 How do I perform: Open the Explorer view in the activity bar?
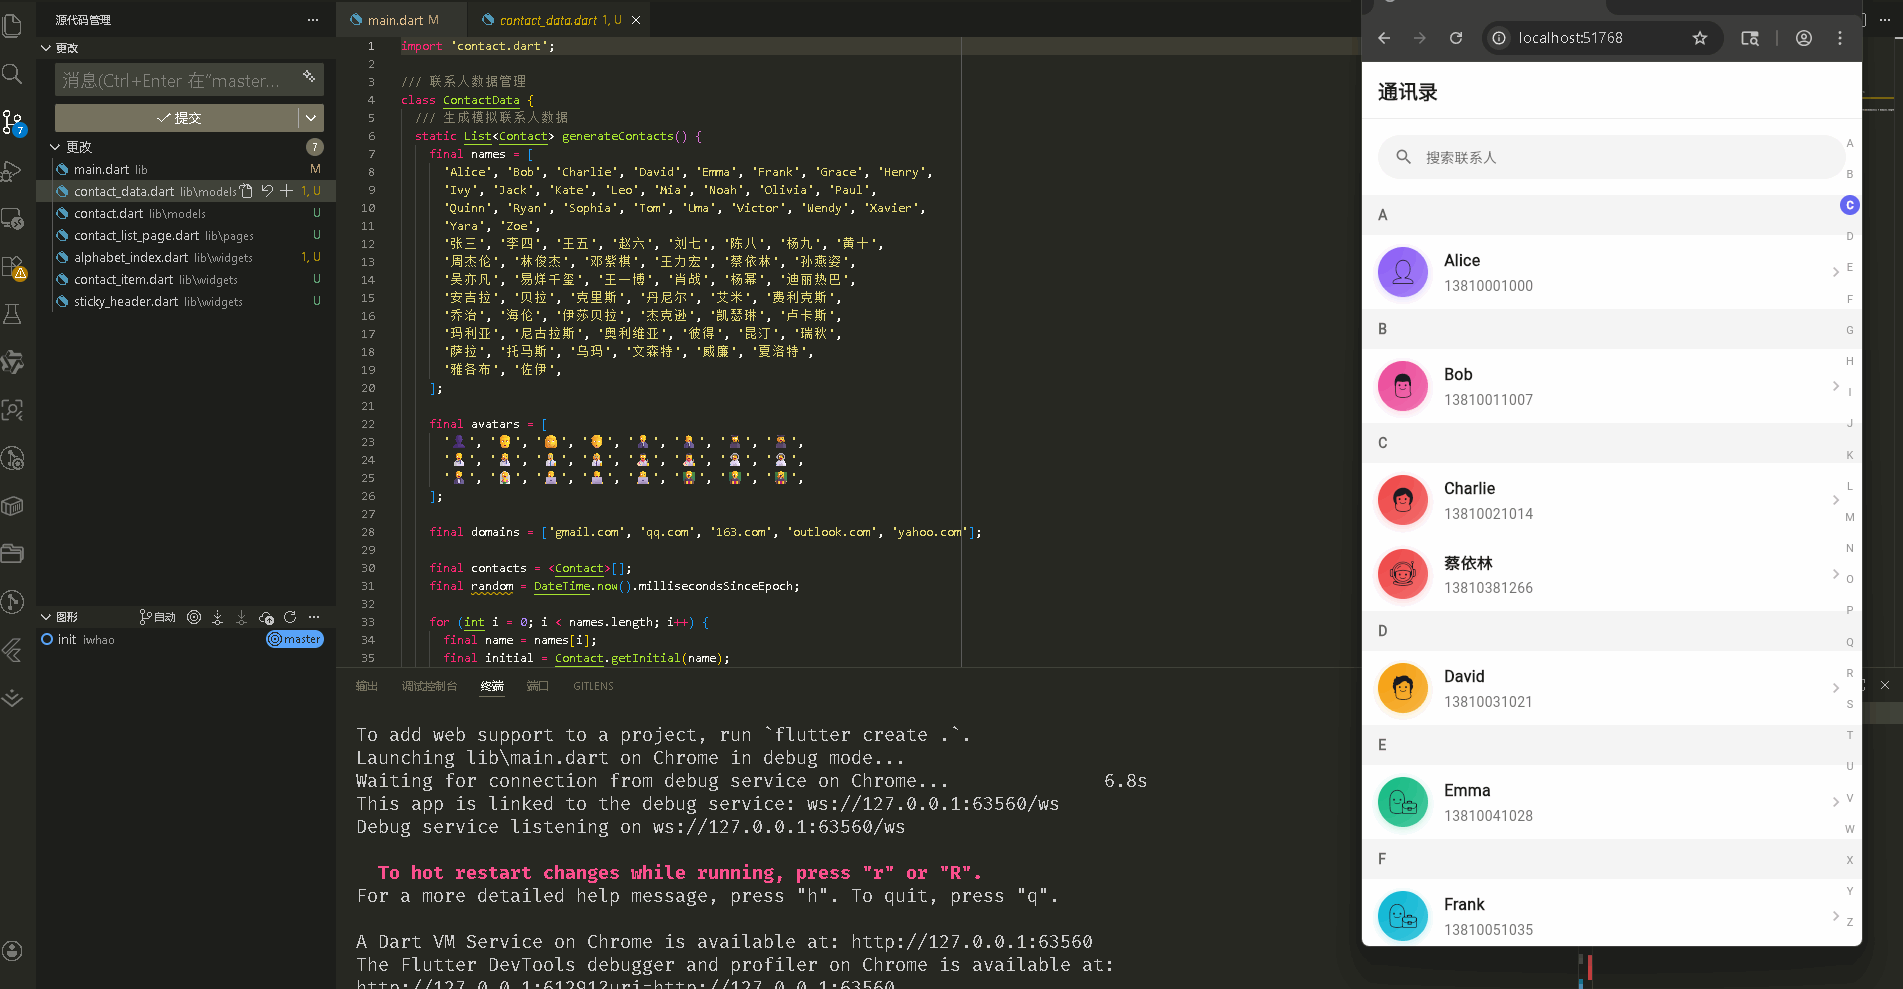13,25
